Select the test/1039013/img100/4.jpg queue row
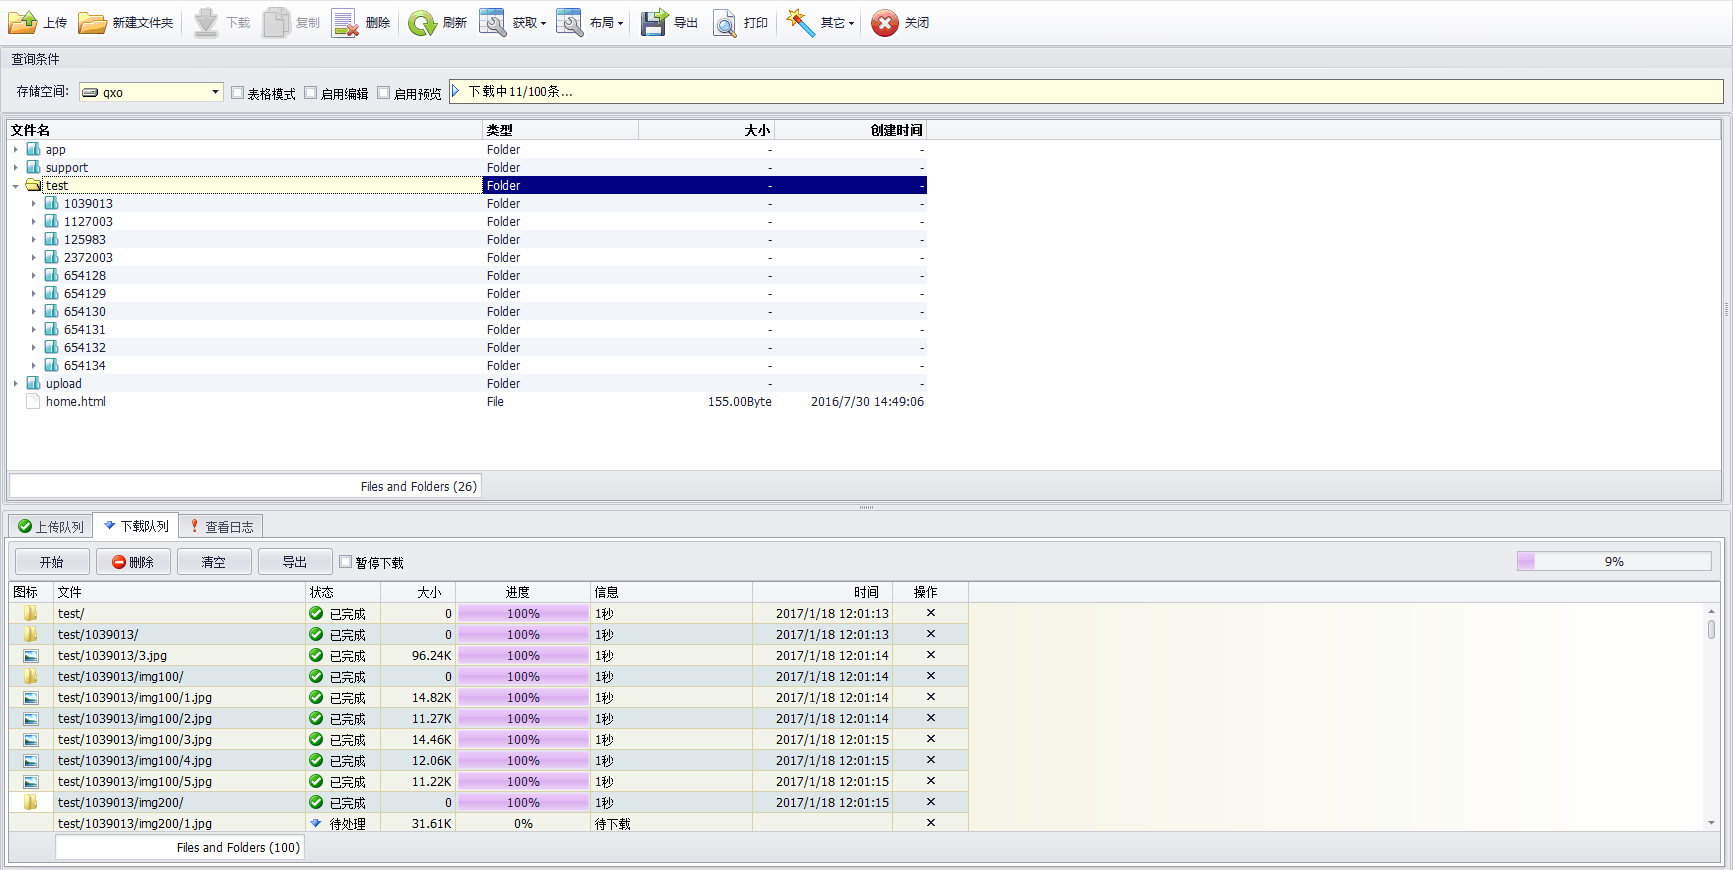The image size is (1733, 870). 489,761
